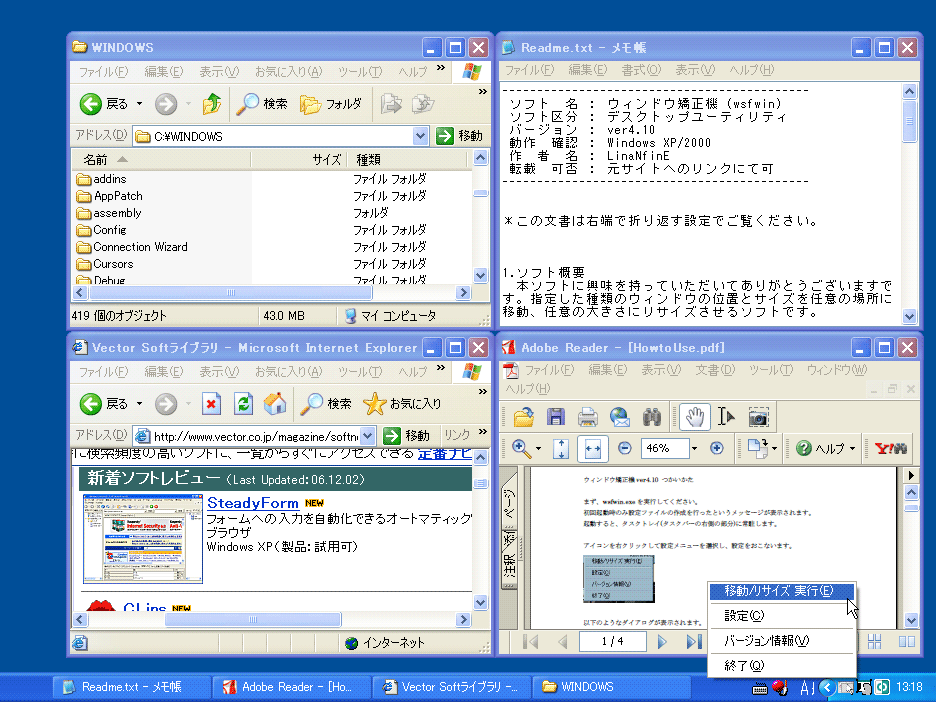This screenshot has height=702, width=936.
Task: Click the 1 / 4 page number field
Action: [x=612, y=642]
